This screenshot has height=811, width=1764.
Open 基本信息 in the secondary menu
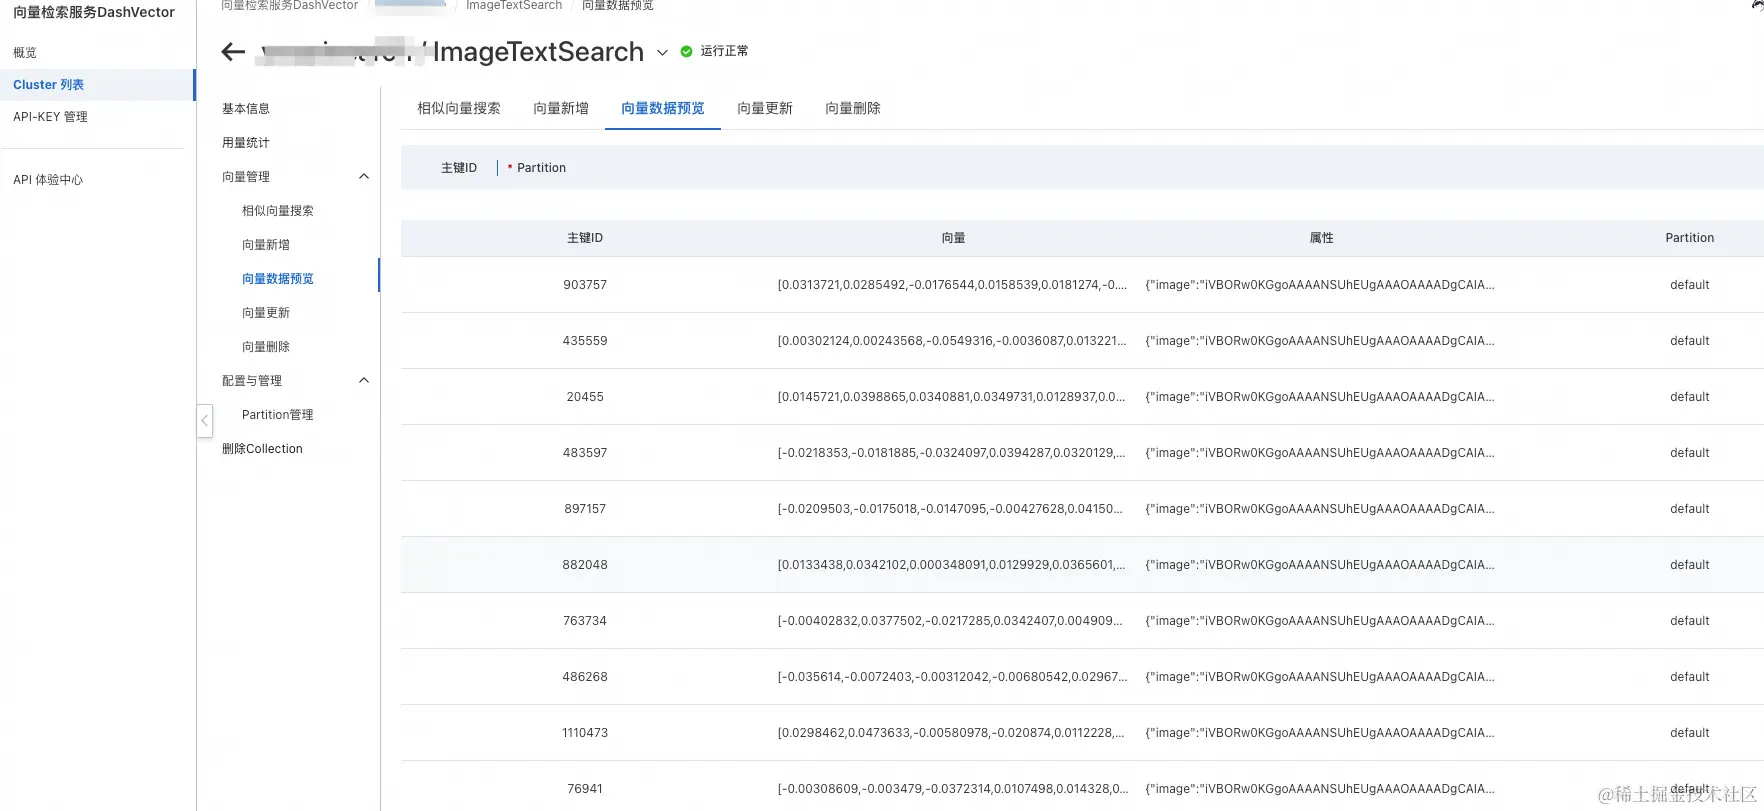(246, 109)
